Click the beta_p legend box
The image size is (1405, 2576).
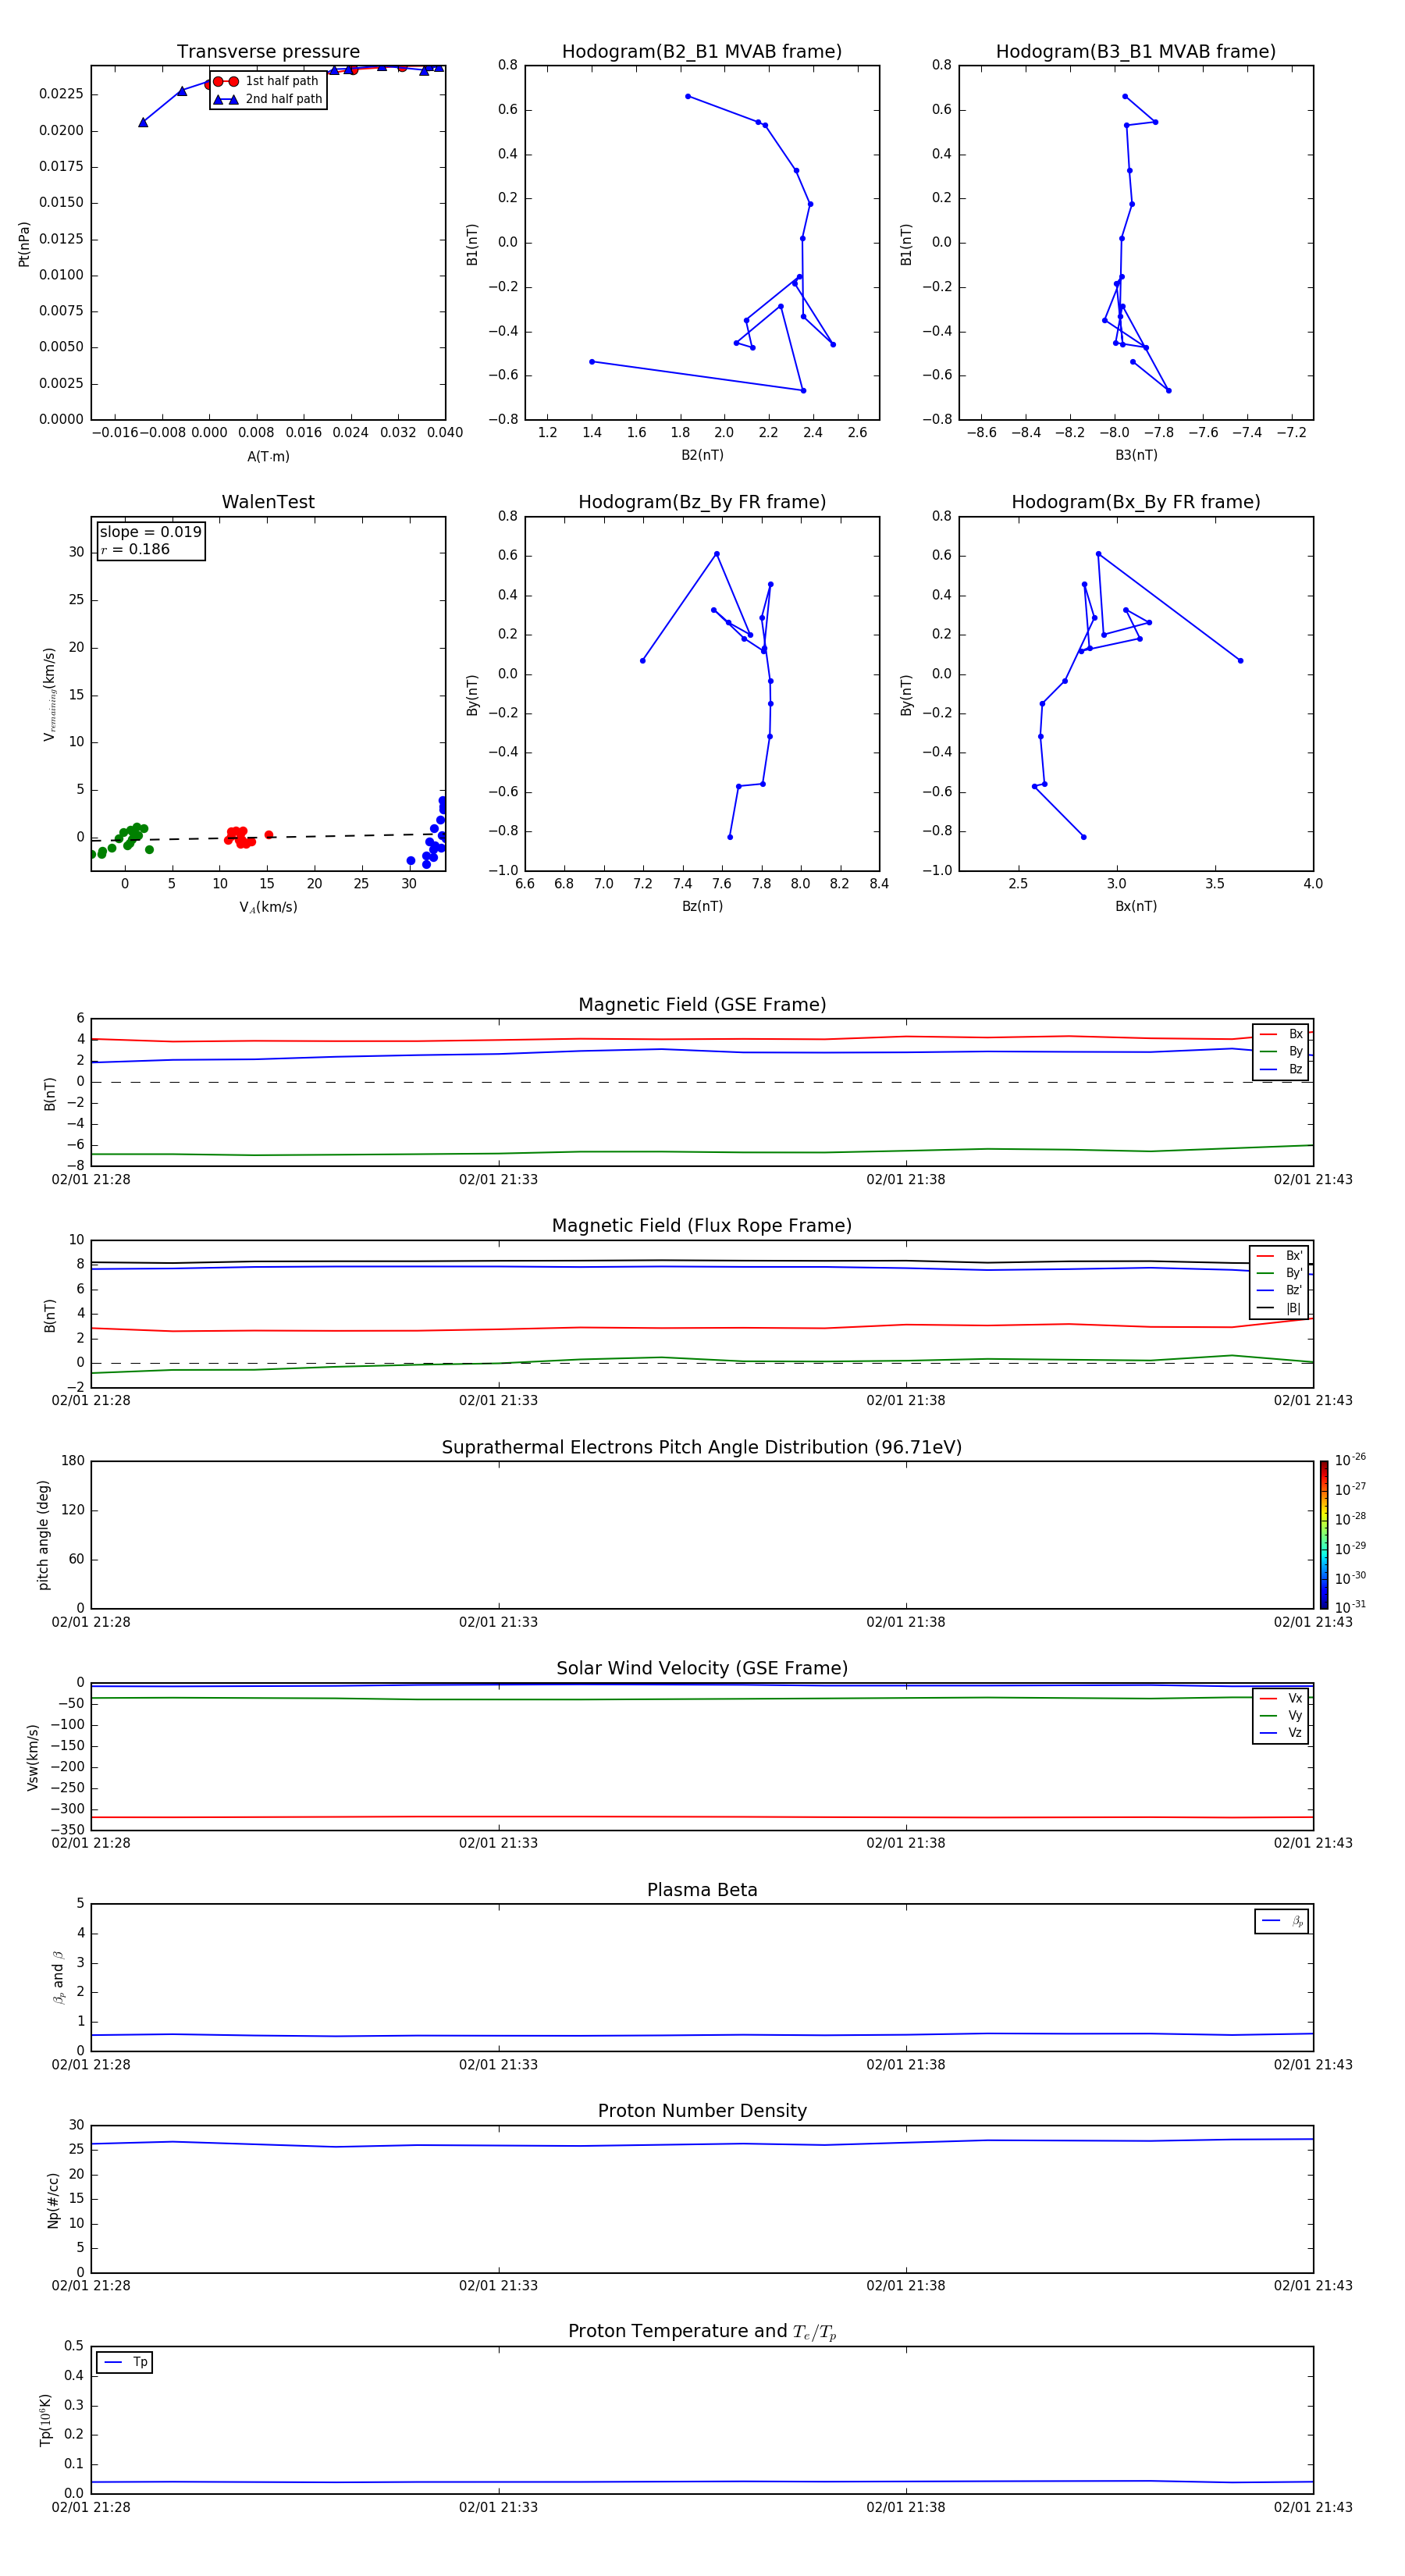click(x=1282, y=1921)
